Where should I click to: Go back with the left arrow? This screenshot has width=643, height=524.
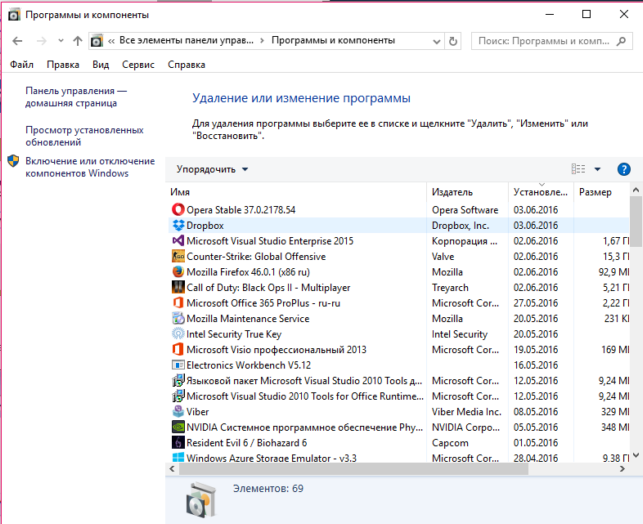tap(17, 41)
